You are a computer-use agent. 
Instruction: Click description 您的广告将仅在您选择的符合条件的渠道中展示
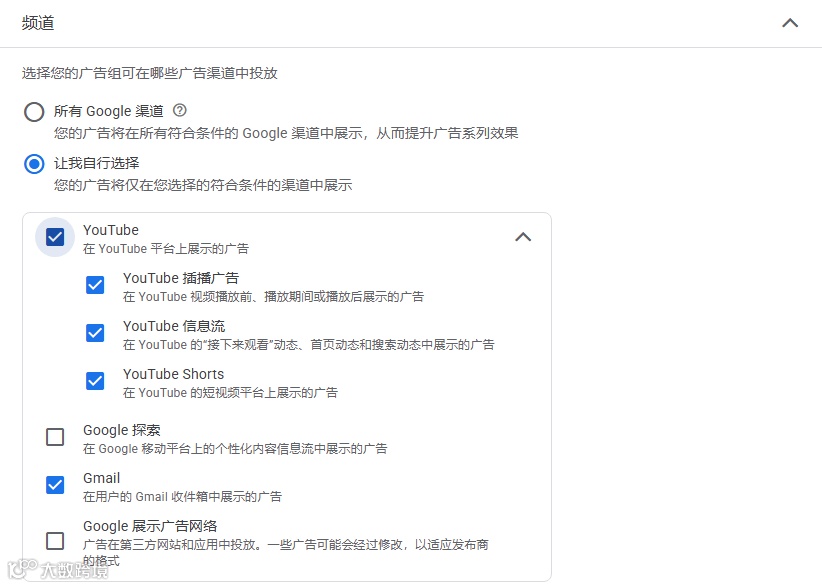click(x=203, y=185)
